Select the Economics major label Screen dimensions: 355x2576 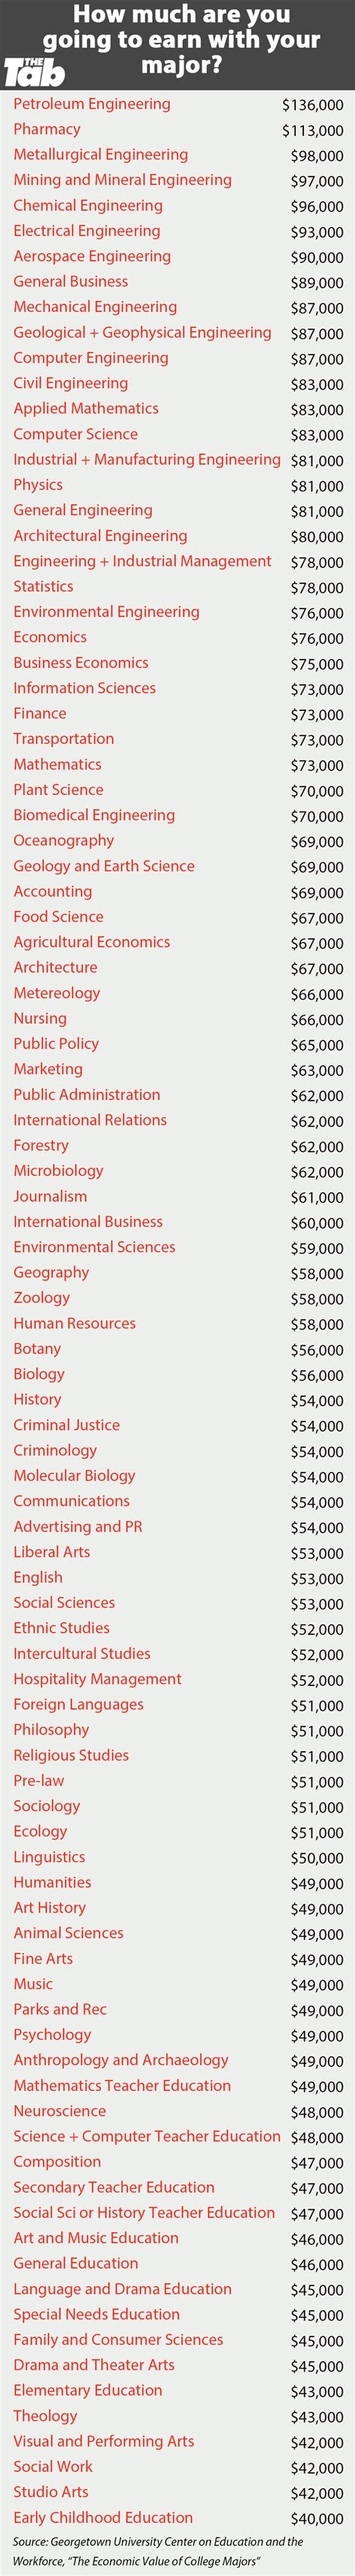pos(50,637)
